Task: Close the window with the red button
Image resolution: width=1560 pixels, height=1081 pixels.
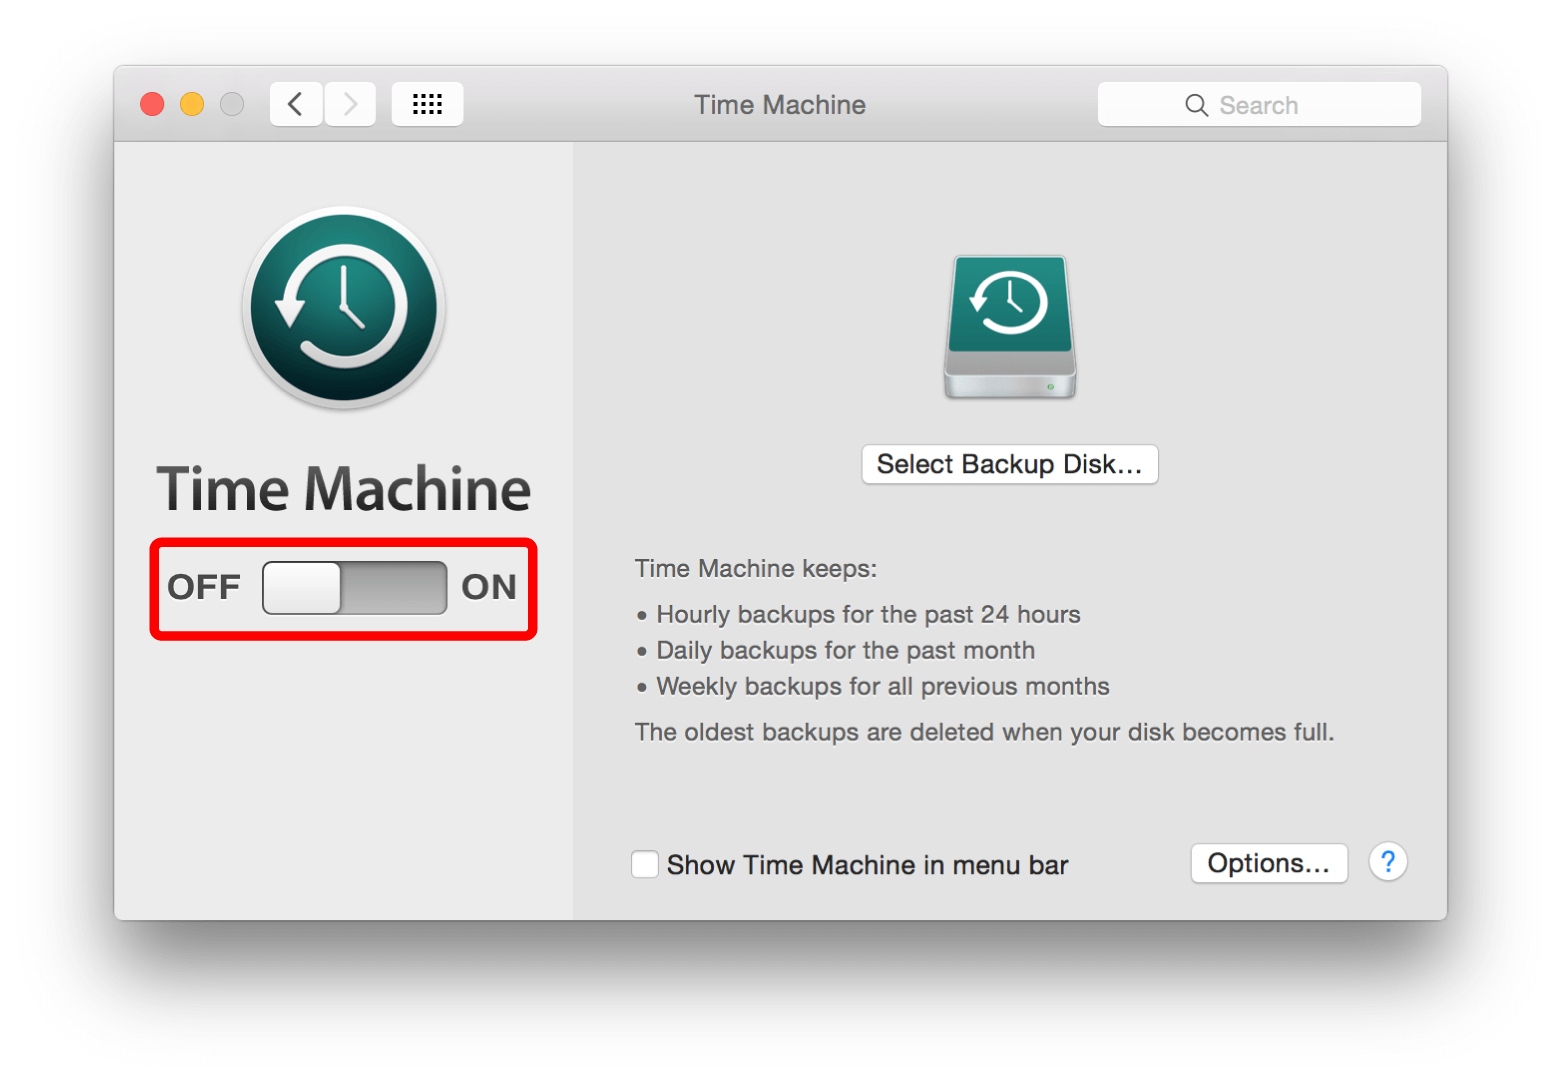Action: pyautogui.click(x=152, y=104)
